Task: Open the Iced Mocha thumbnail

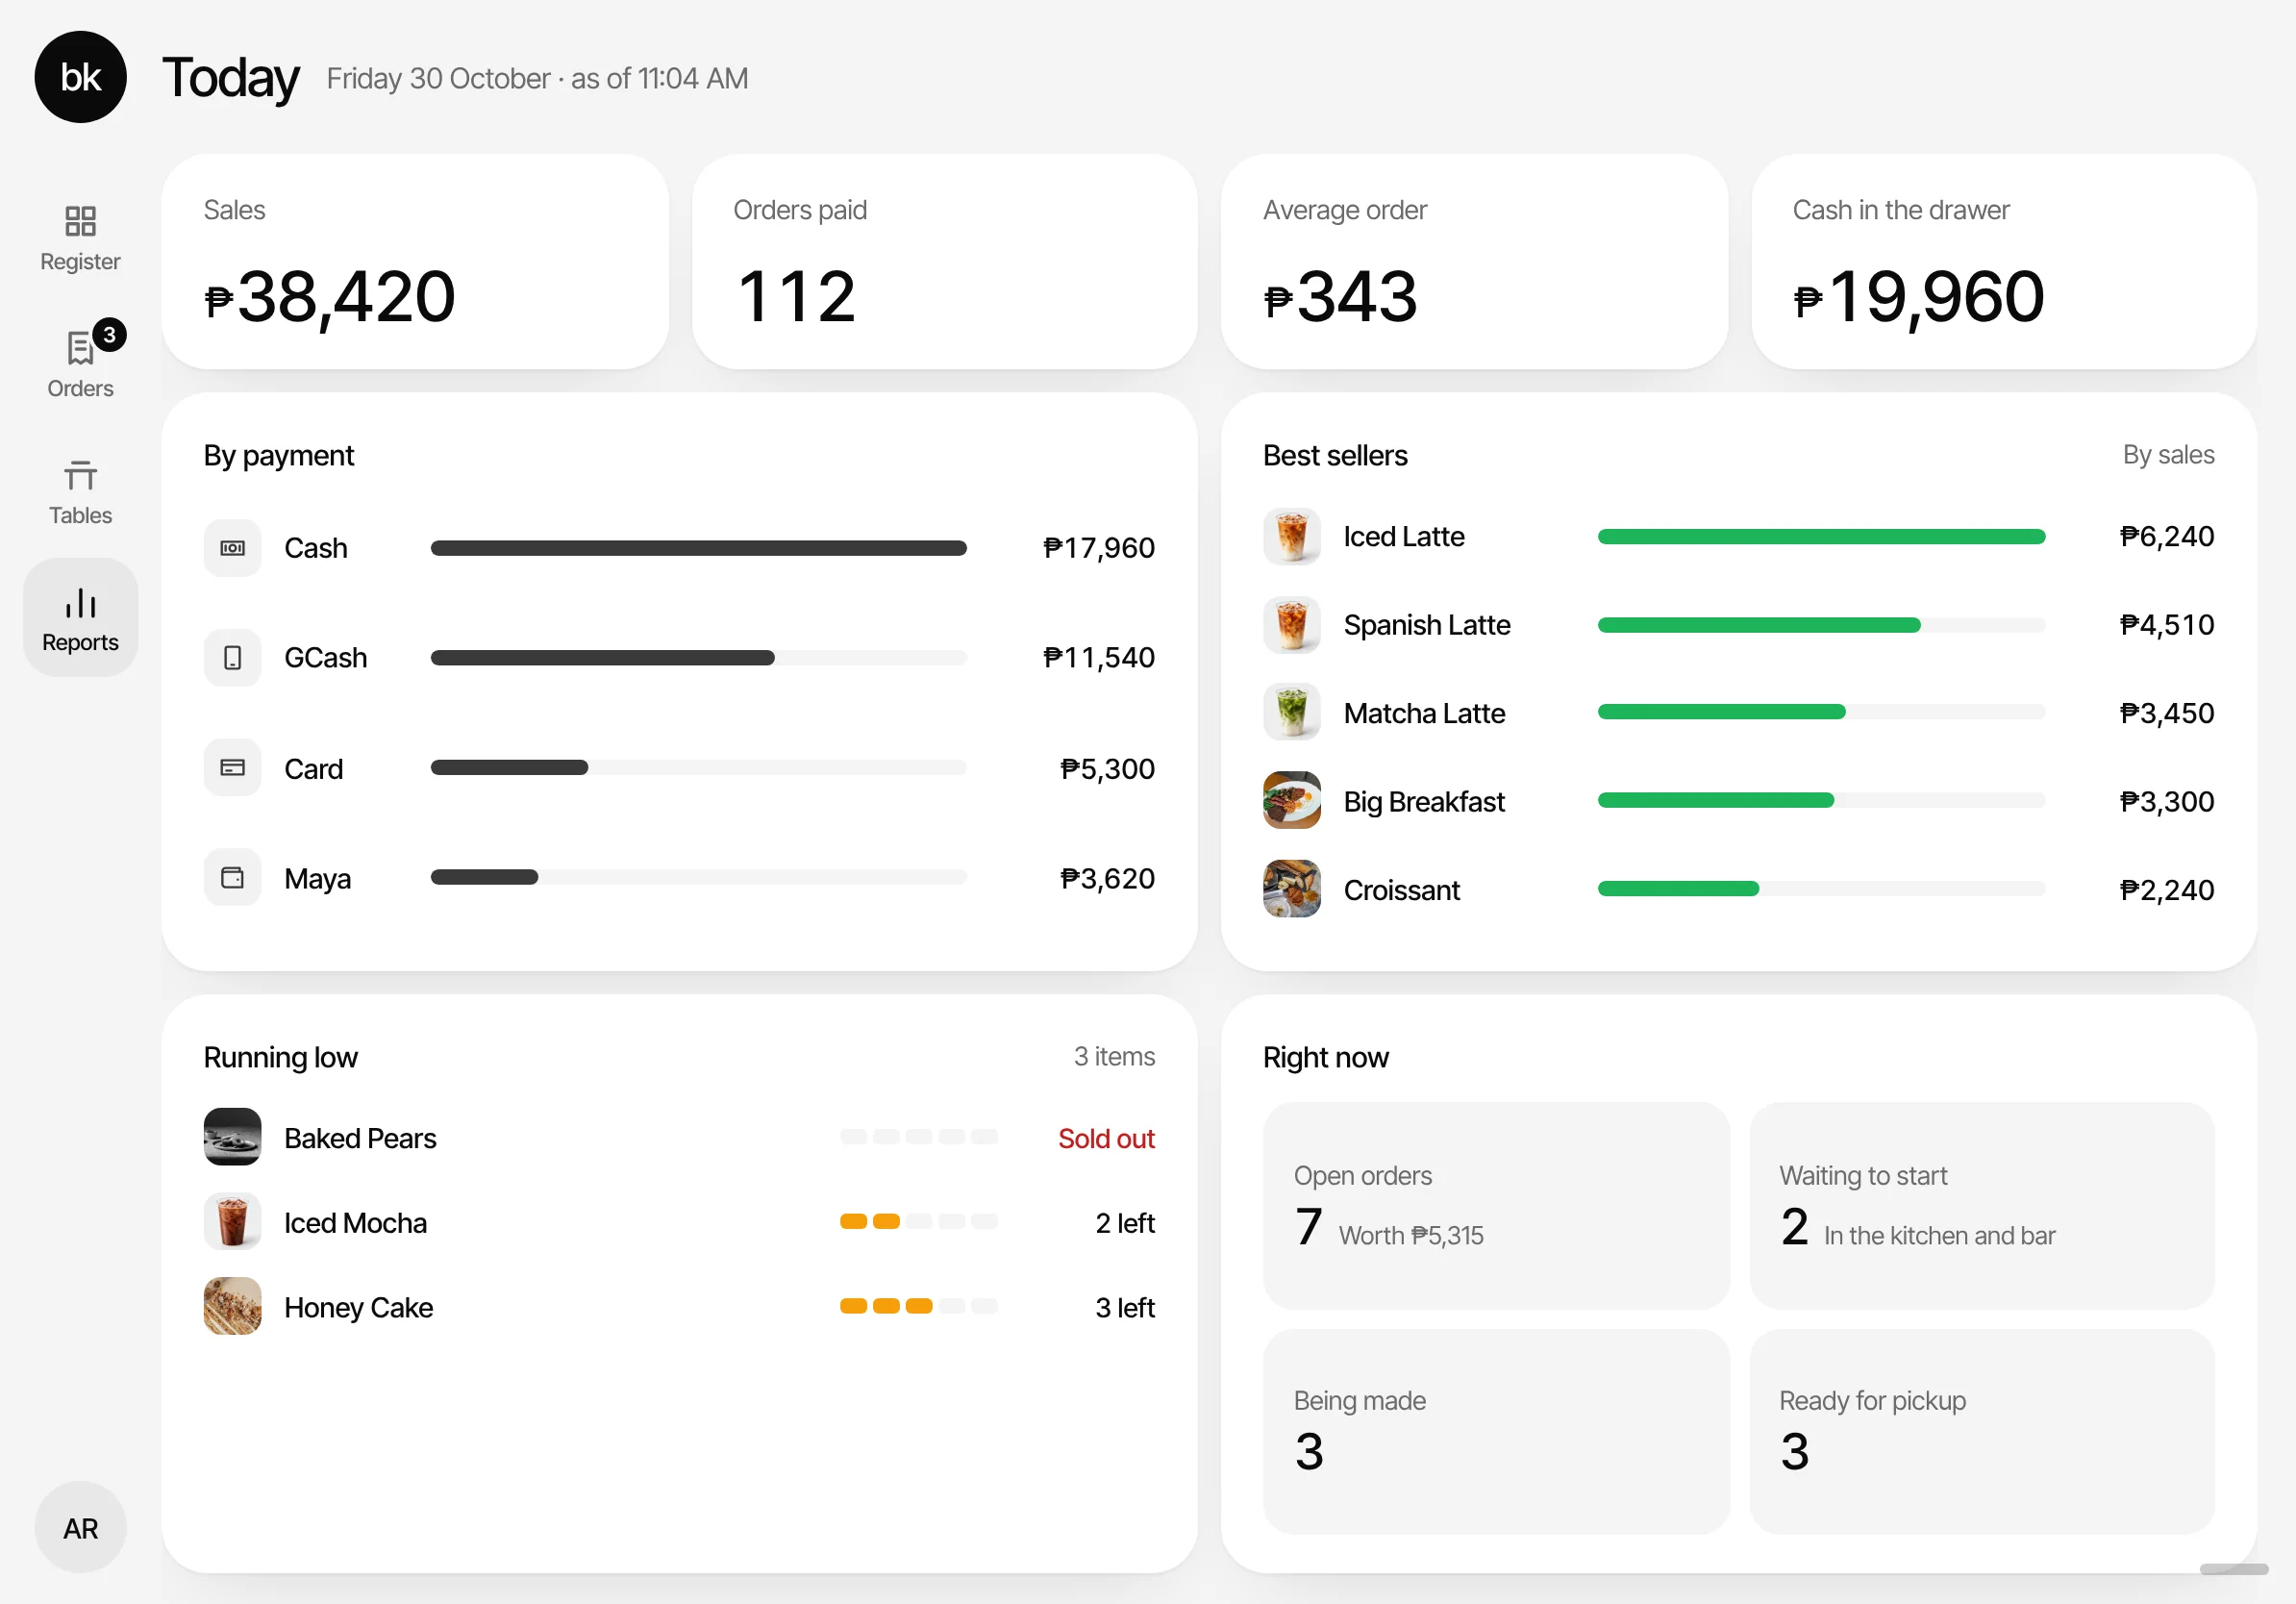Action: pyautogui.click(x=232, y=1222)
